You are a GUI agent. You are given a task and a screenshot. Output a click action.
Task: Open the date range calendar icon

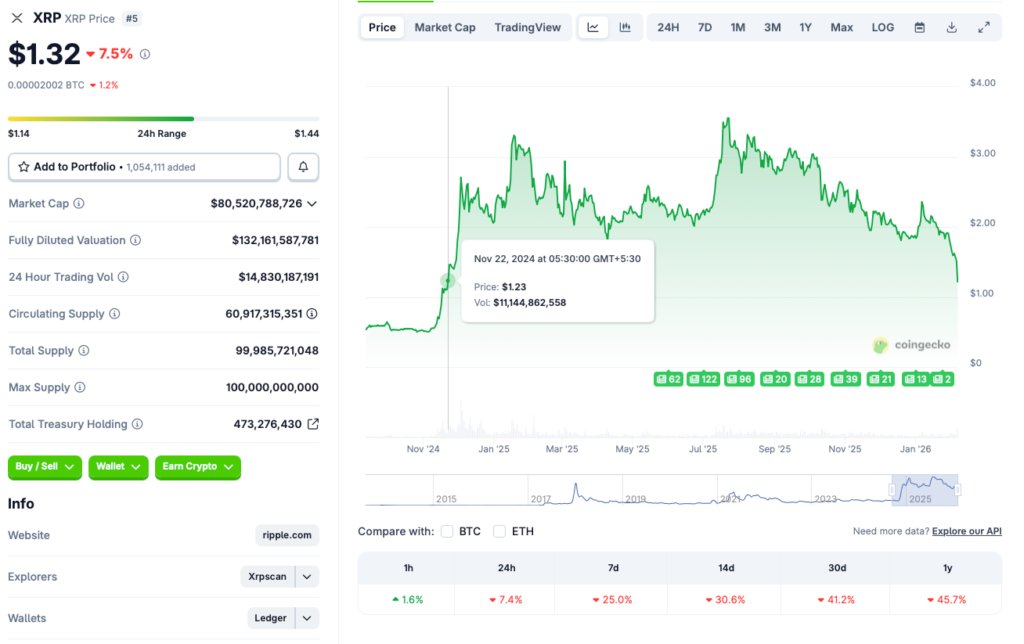919,27
